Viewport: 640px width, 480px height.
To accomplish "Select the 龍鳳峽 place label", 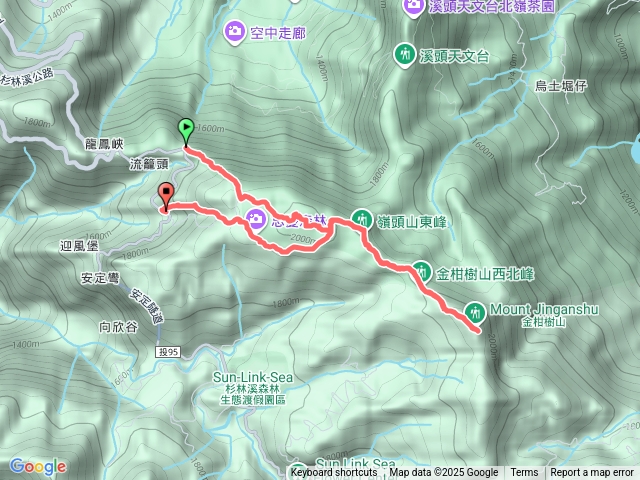I will (104, 144).
